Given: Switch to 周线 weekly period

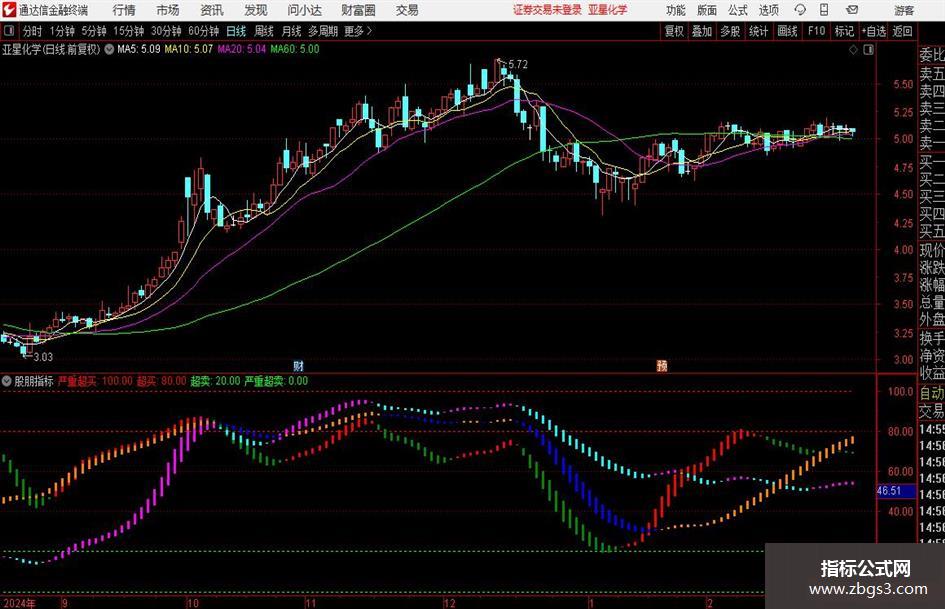Looking at the screenshot, I should [x=263, y=31].
